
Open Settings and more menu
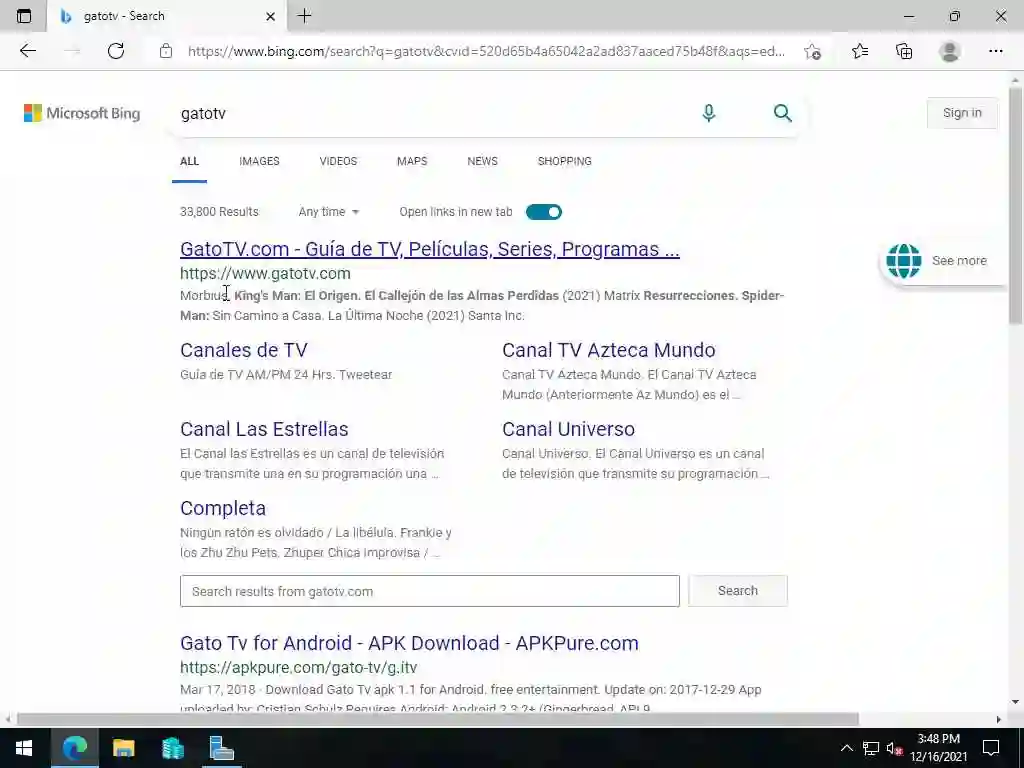(995, 51)
